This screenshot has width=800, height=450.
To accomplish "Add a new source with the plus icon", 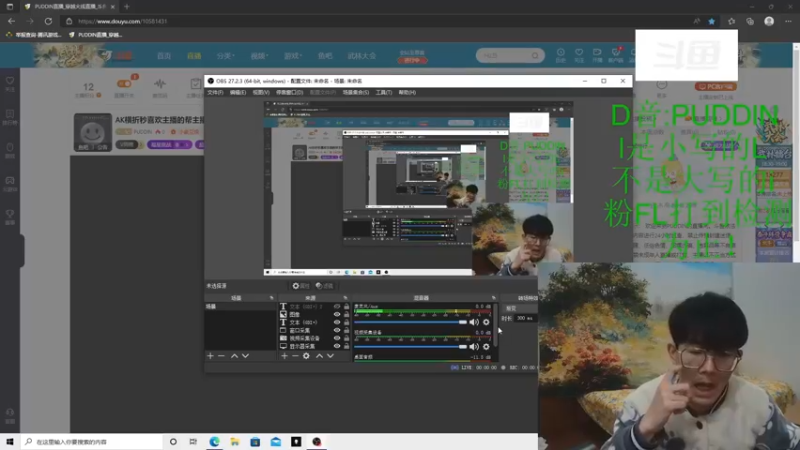I will point(284,356).
